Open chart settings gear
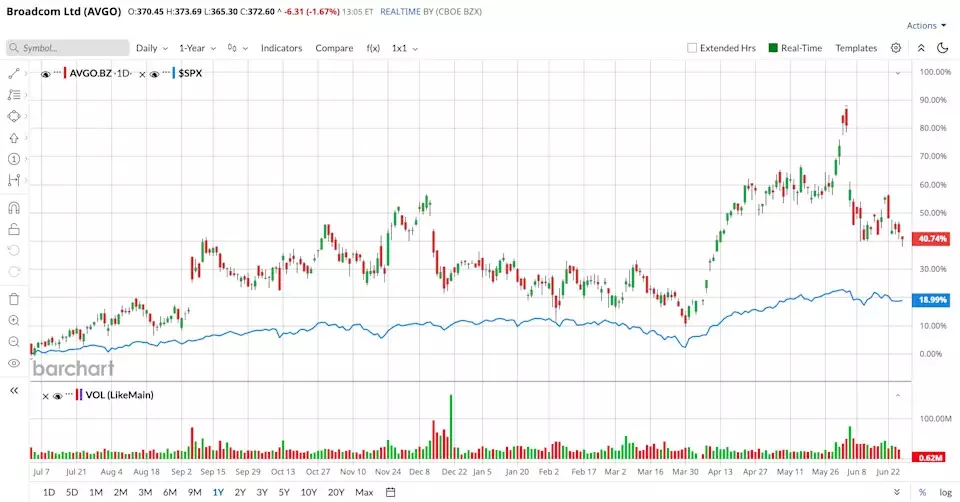Image resolution: width=960 pixels, height=502 pixels. (x=896, y=48)
